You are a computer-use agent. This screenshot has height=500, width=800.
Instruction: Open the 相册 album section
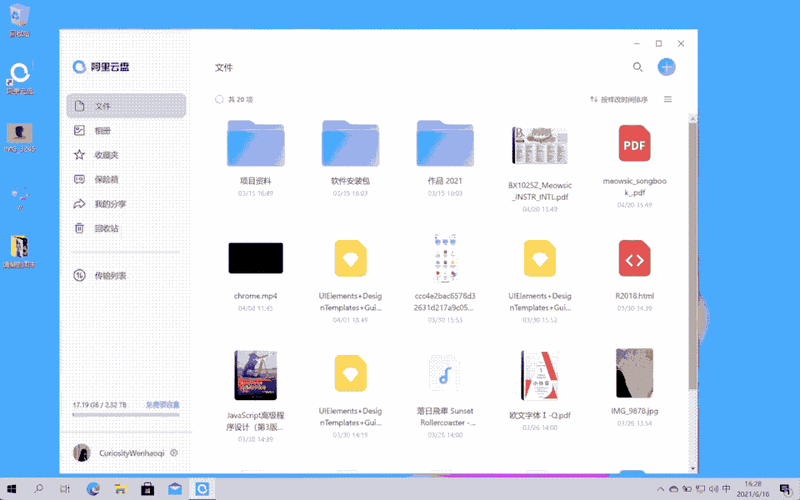coord(103,130)
